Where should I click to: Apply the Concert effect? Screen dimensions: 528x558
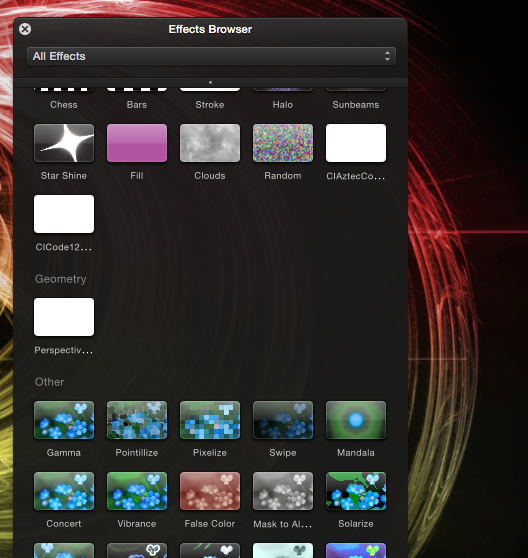(x=64, y=491)
